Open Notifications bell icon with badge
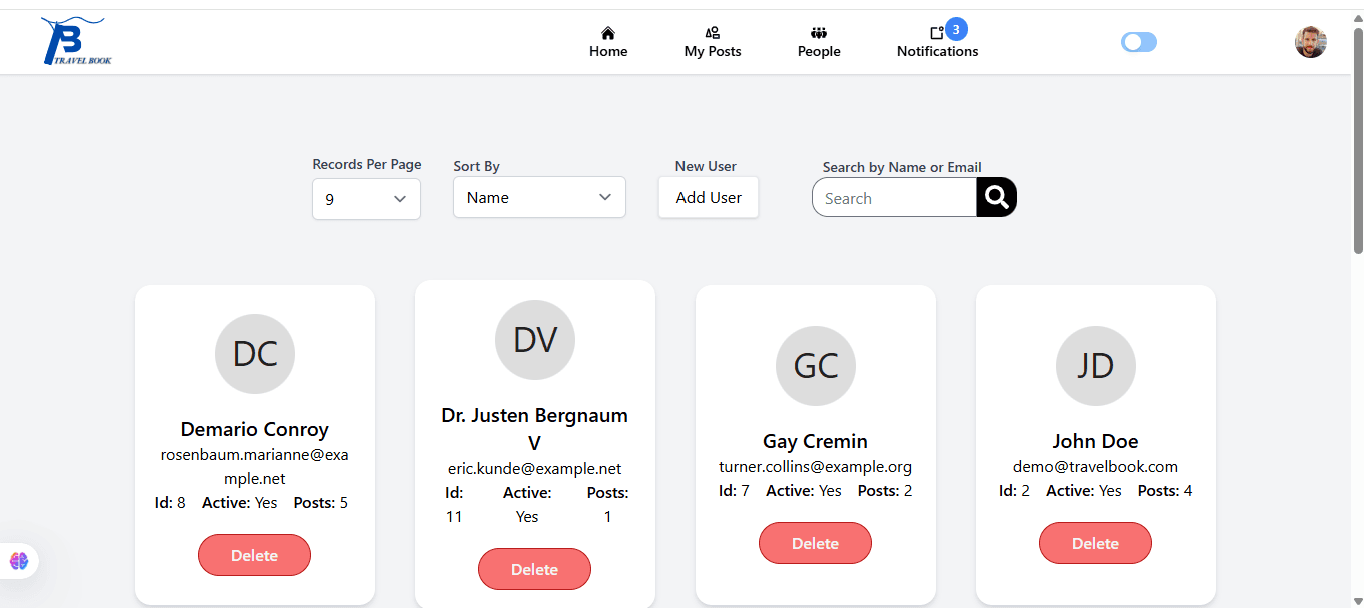Image resolution: width=1364 pixels, height=608 pixels. [x=937, y=33]
